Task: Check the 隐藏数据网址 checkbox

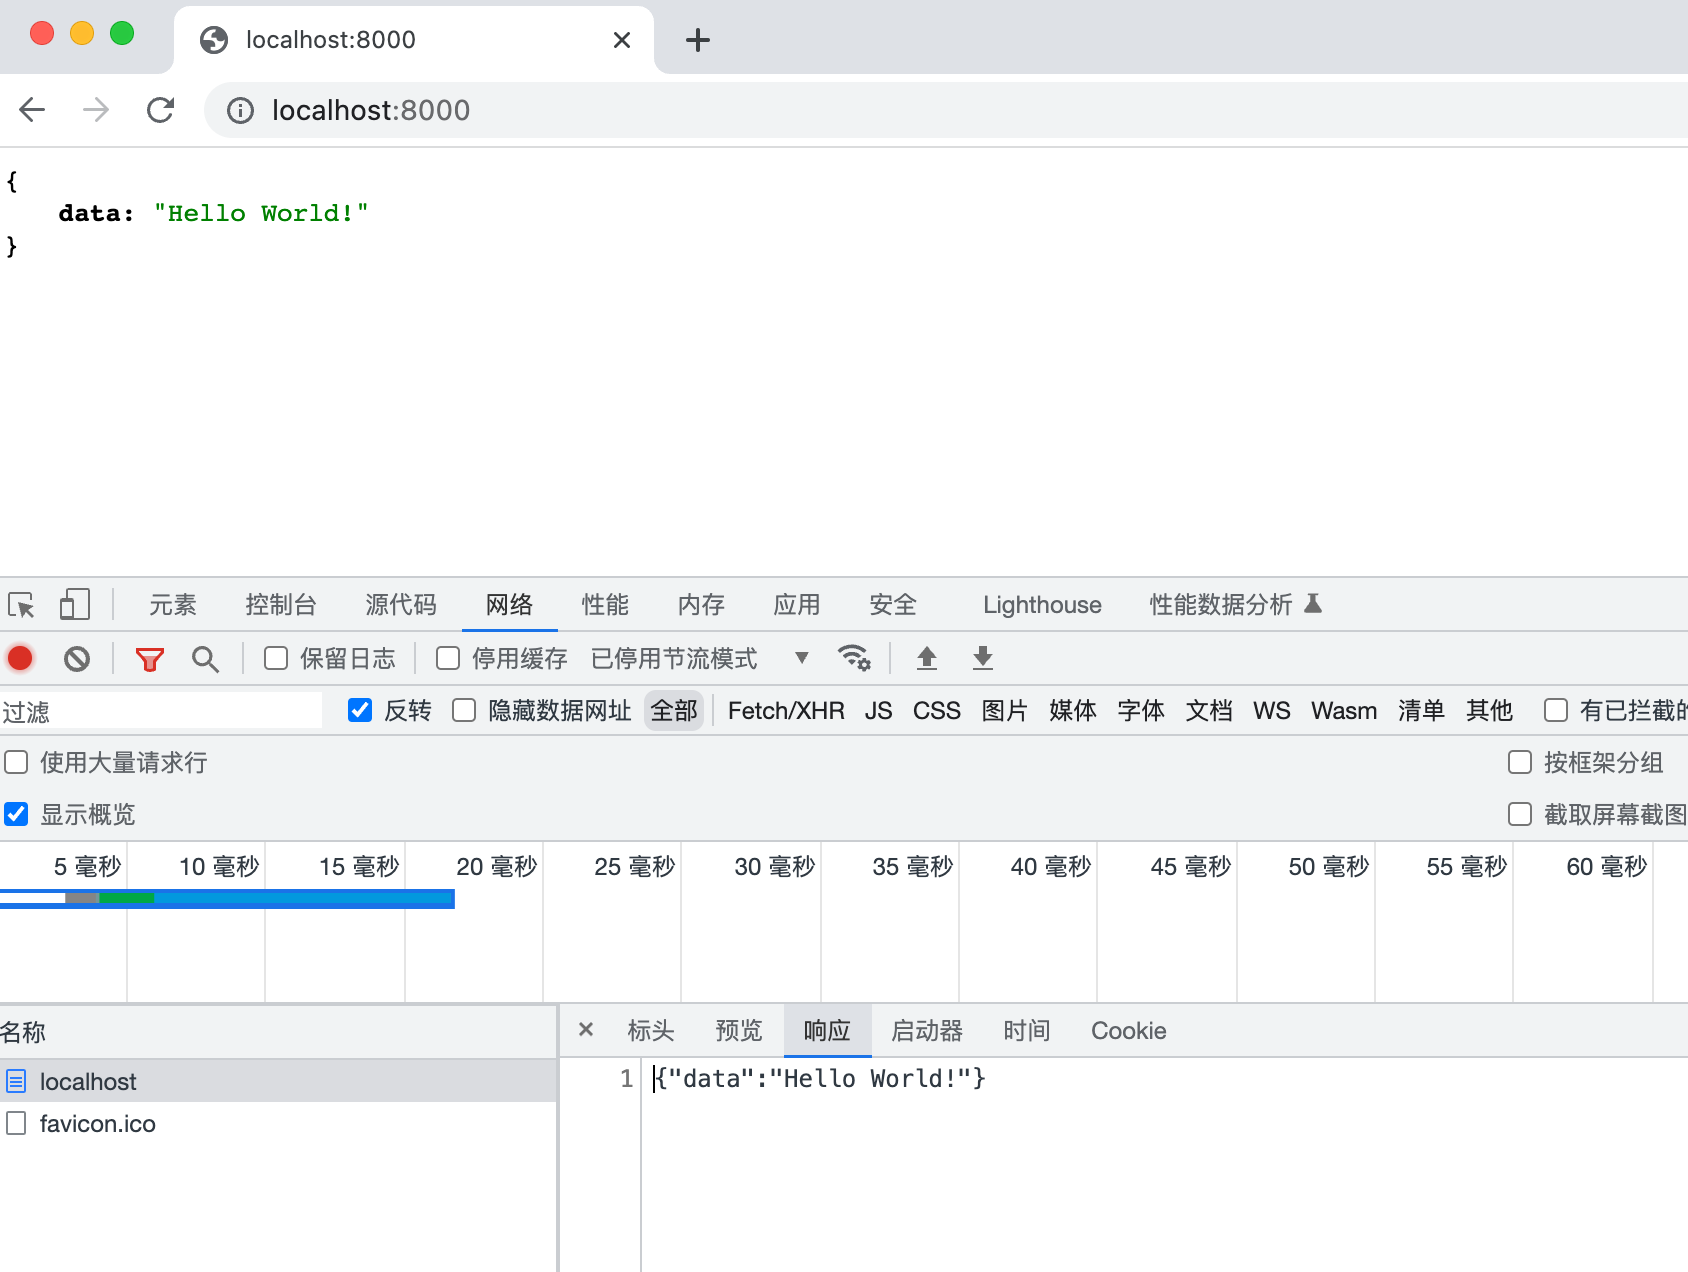Action: [464, 710]
